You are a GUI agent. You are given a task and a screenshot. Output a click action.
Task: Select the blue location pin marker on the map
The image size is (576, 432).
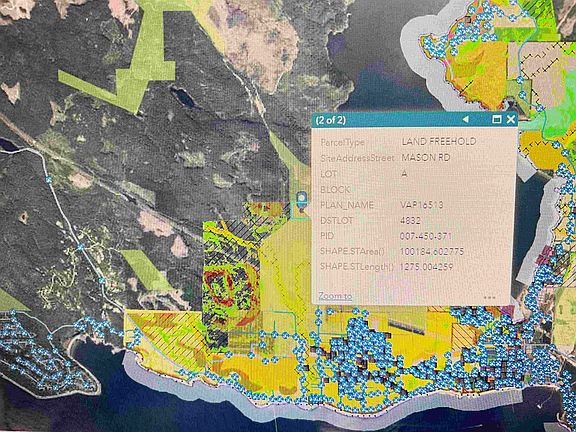(302, 200)
